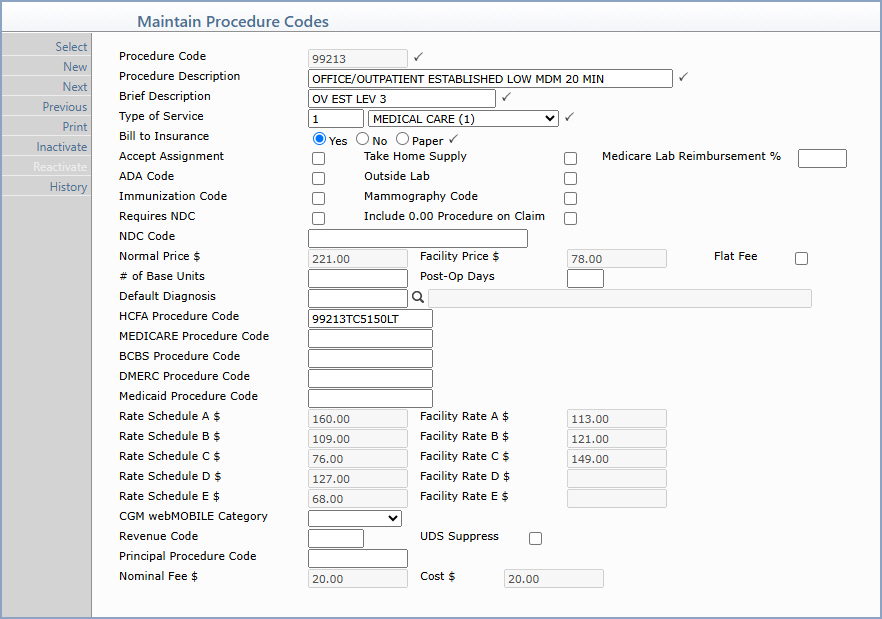The image size is (882, 619).
Task: Enable the Immunization Code checkbox
Action: (318, 198)
